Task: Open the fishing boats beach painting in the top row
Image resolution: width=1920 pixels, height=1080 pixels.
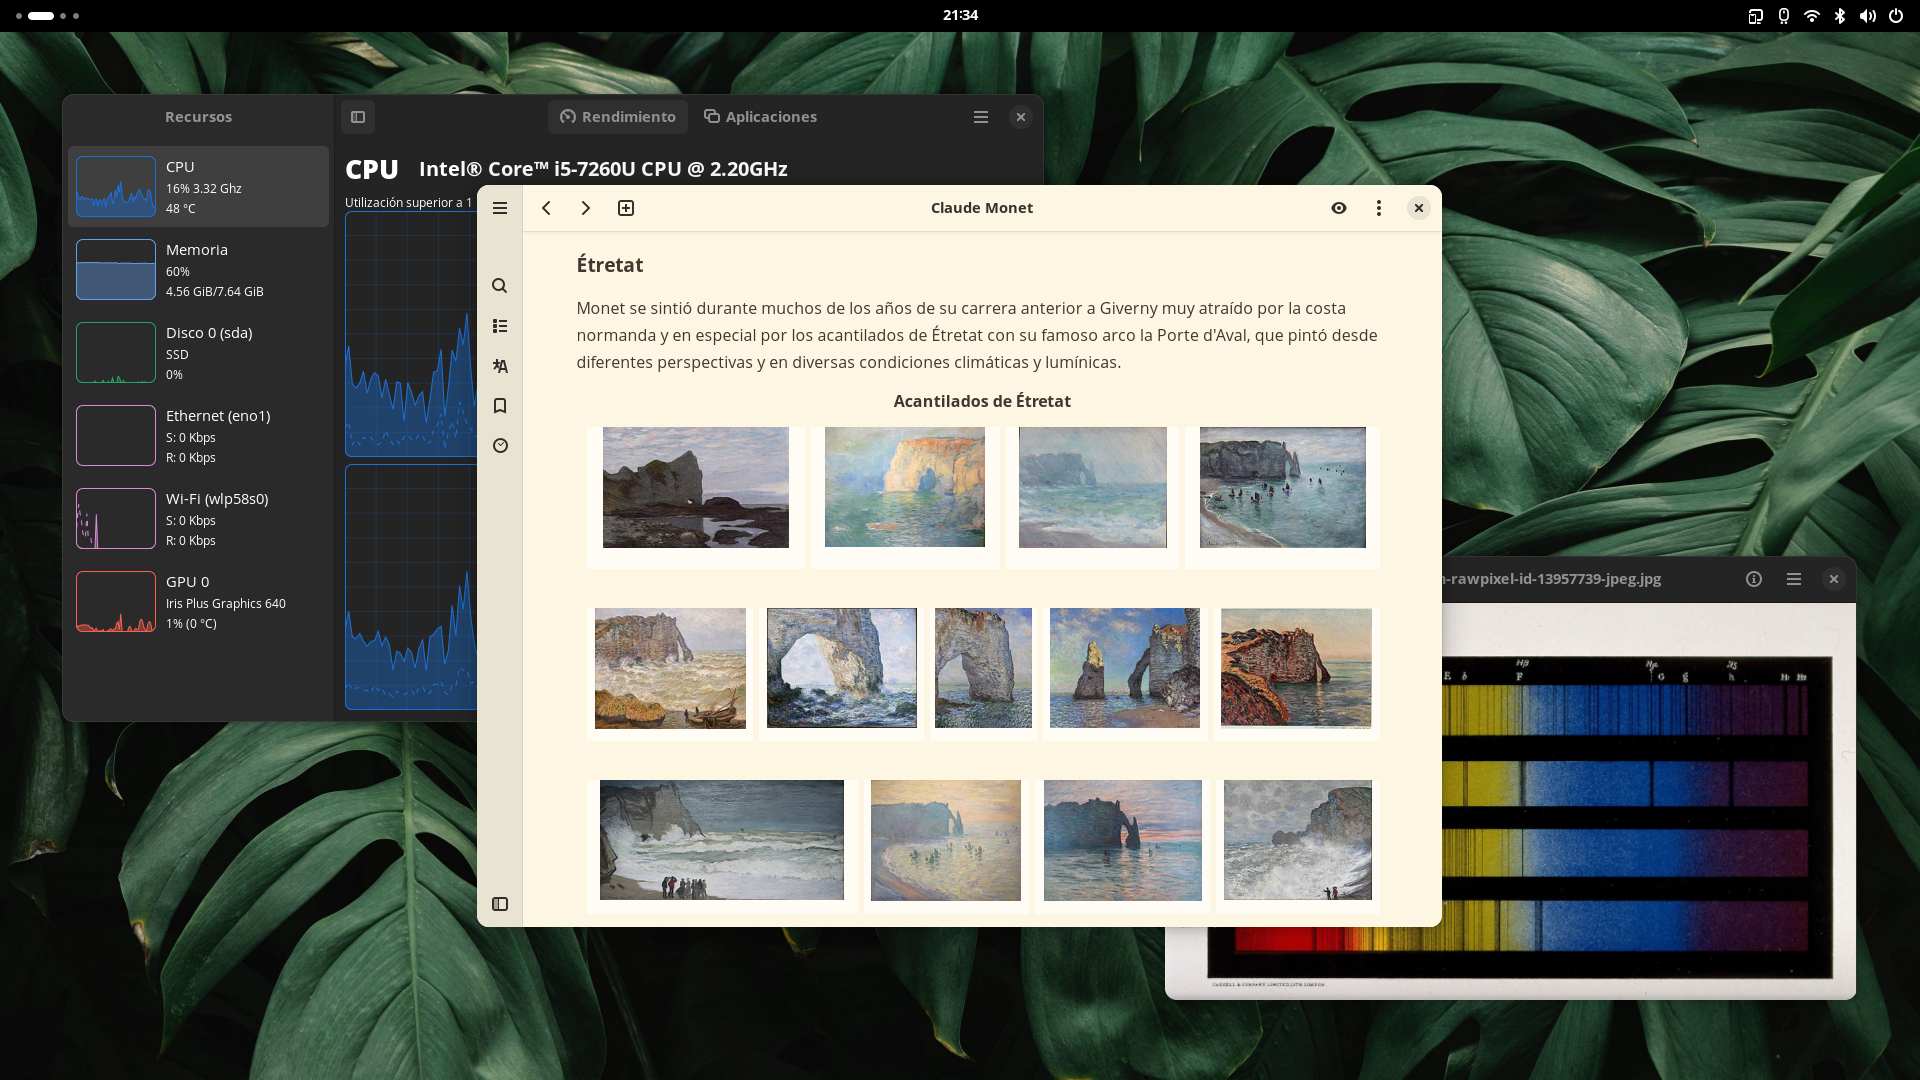Action: (1283, 487)
